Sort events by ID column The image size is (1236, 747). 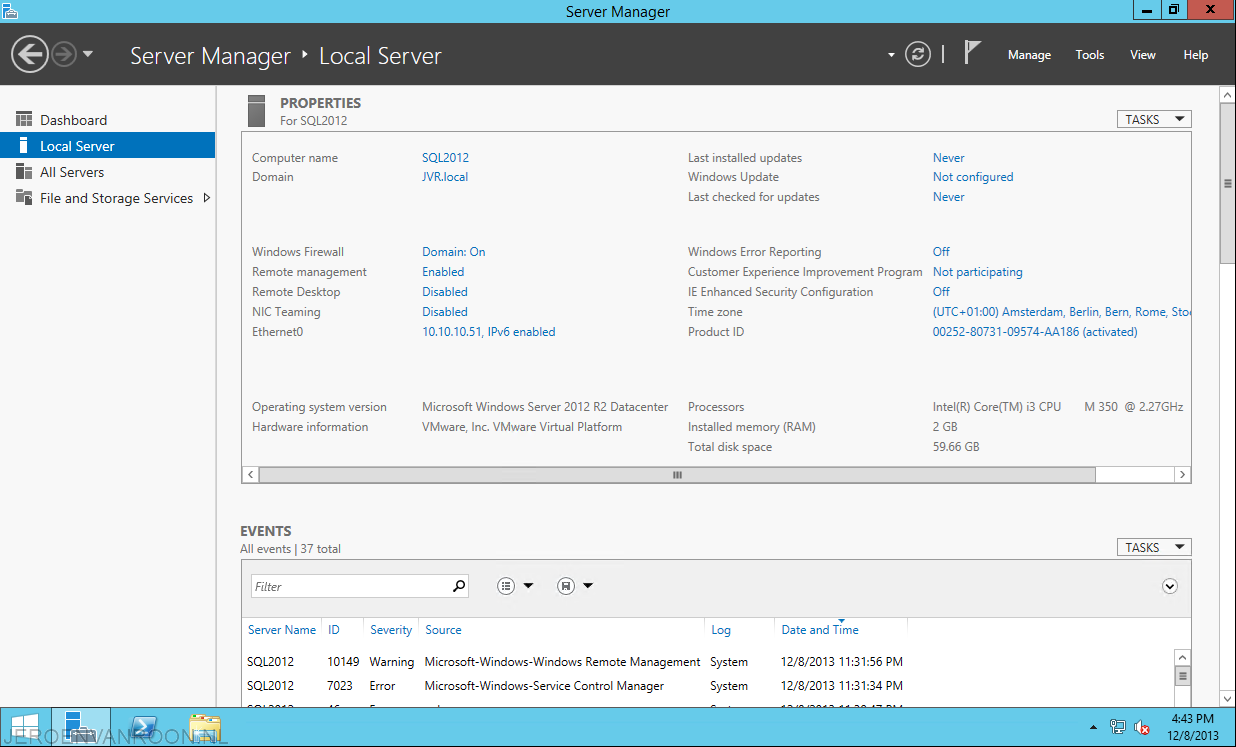coord(334,630)
